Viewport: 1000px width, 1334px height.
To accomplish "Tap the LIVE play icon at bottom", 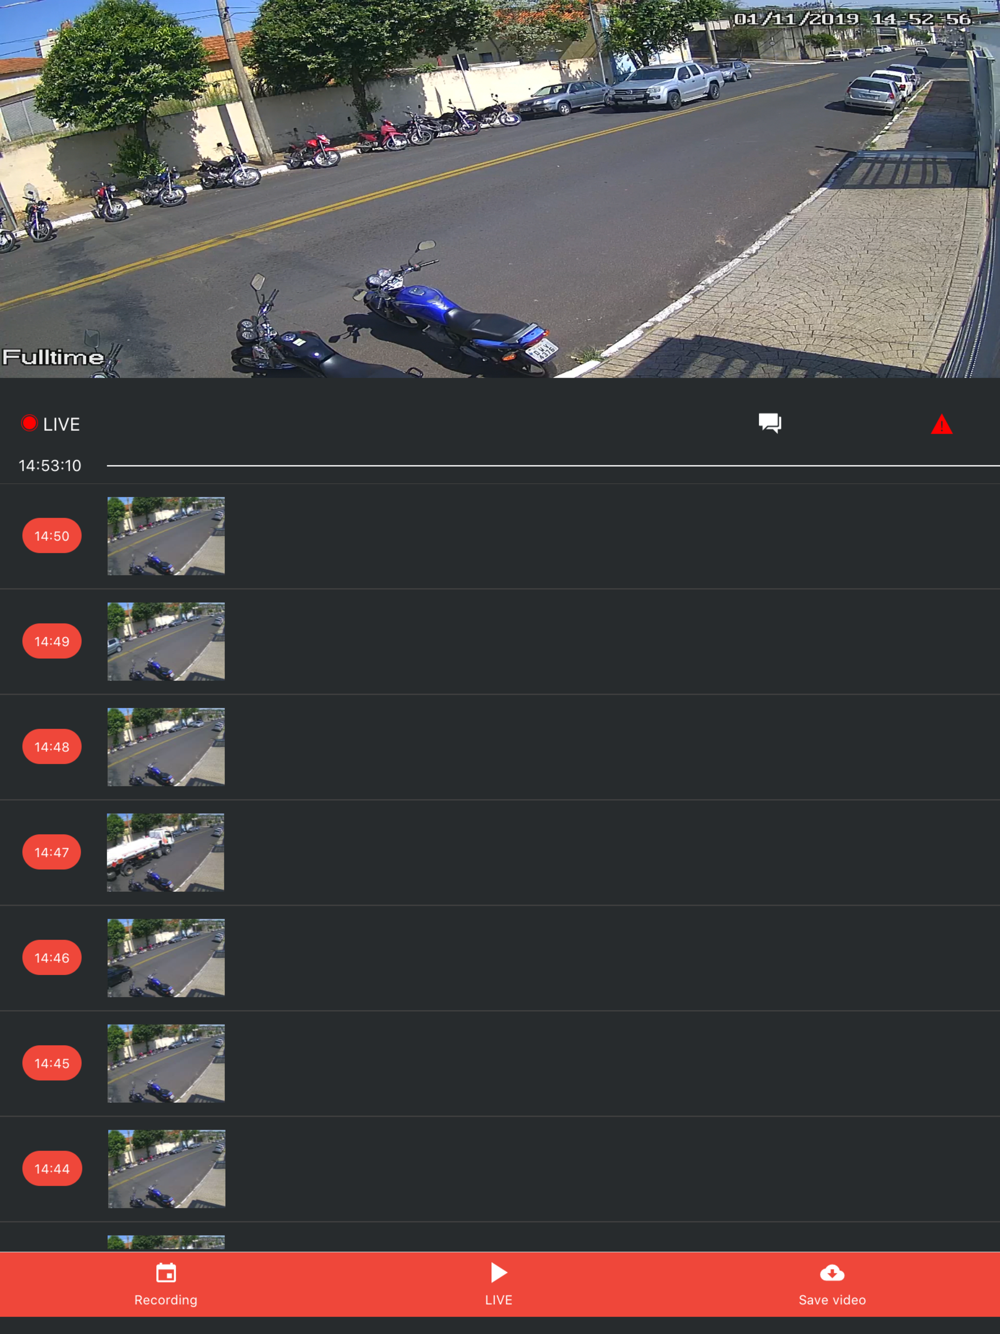I will click(498, 1272).
